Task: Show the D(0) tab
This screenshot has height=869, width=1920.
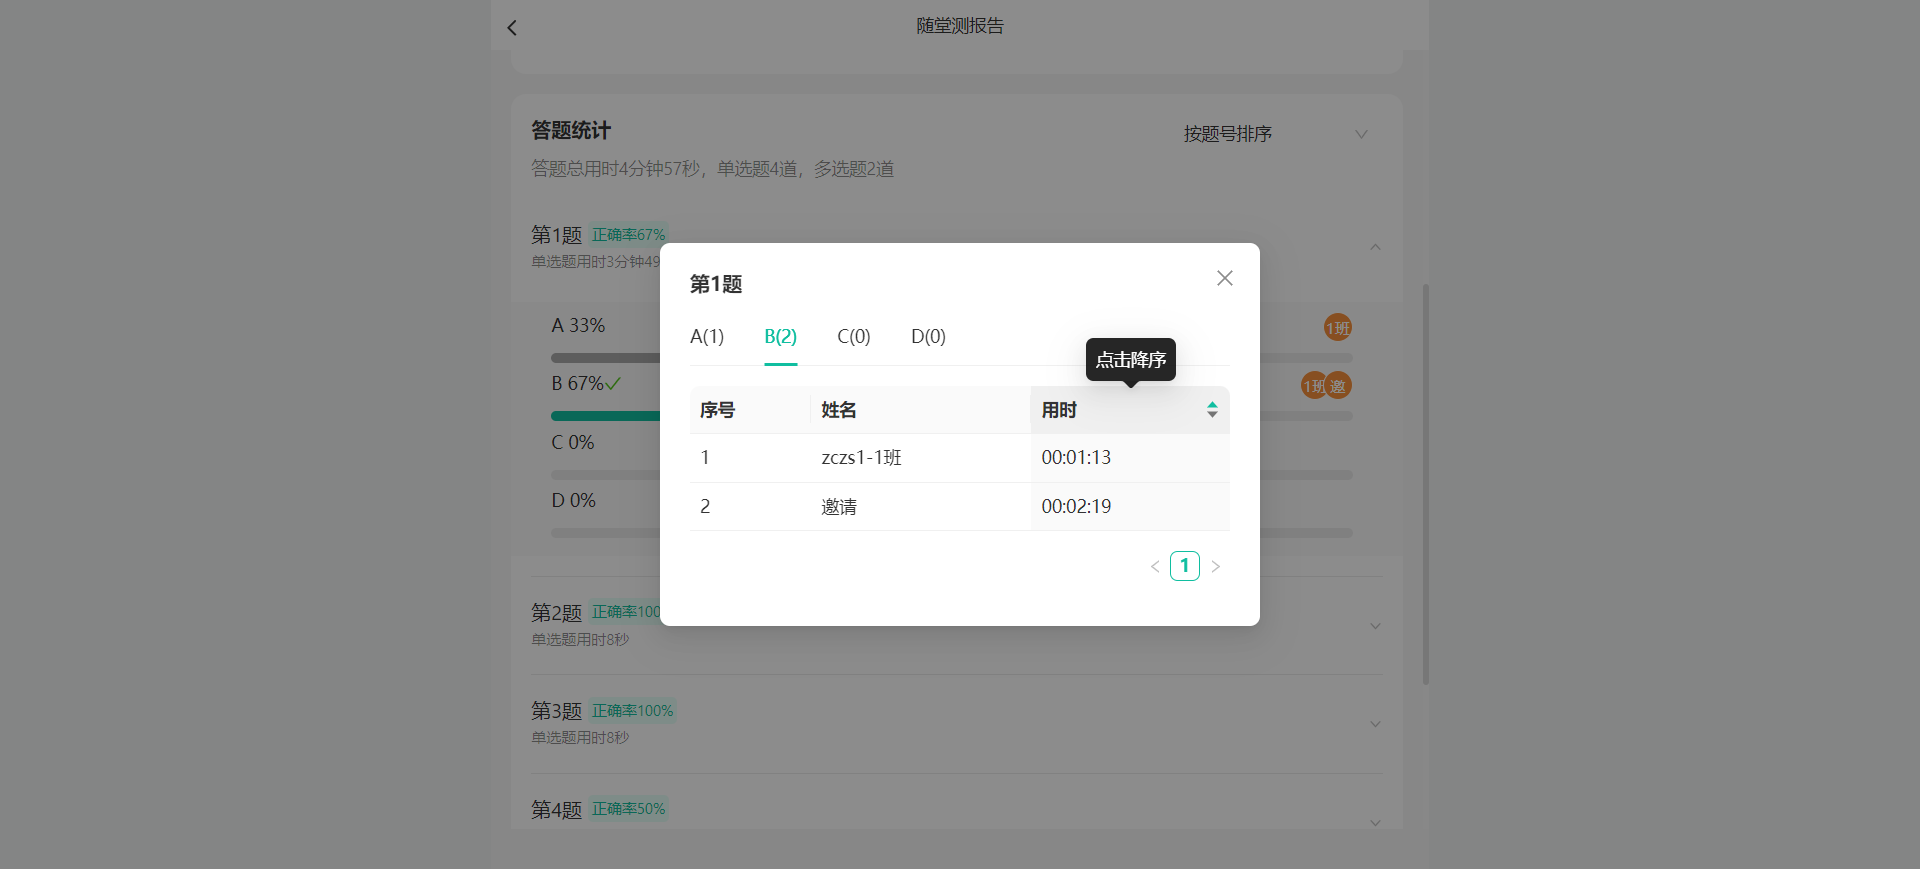Action: [928, 337]
